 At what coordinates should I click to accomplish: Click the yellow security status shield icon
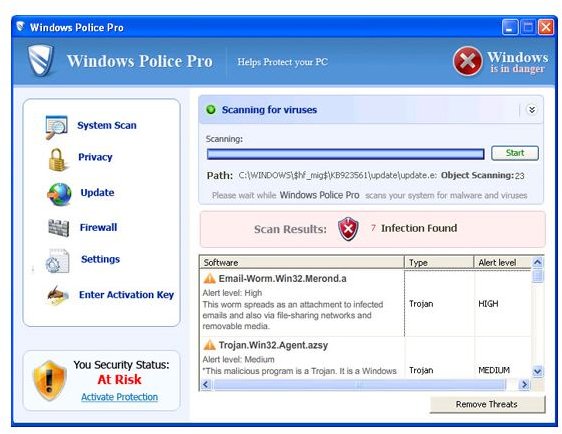(x=49, y=381)
